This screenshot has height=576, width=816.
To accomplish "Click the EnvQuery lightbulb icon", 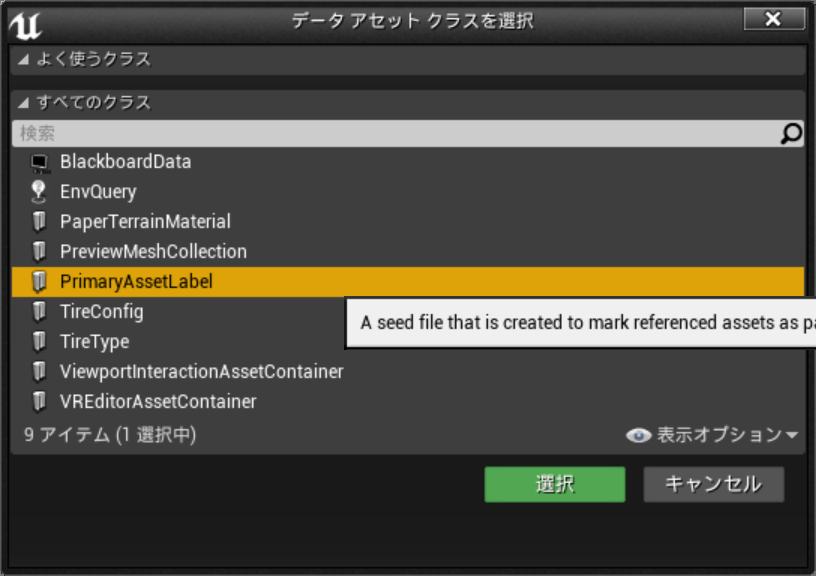I will pyautogui.click(x=39, y=192).
